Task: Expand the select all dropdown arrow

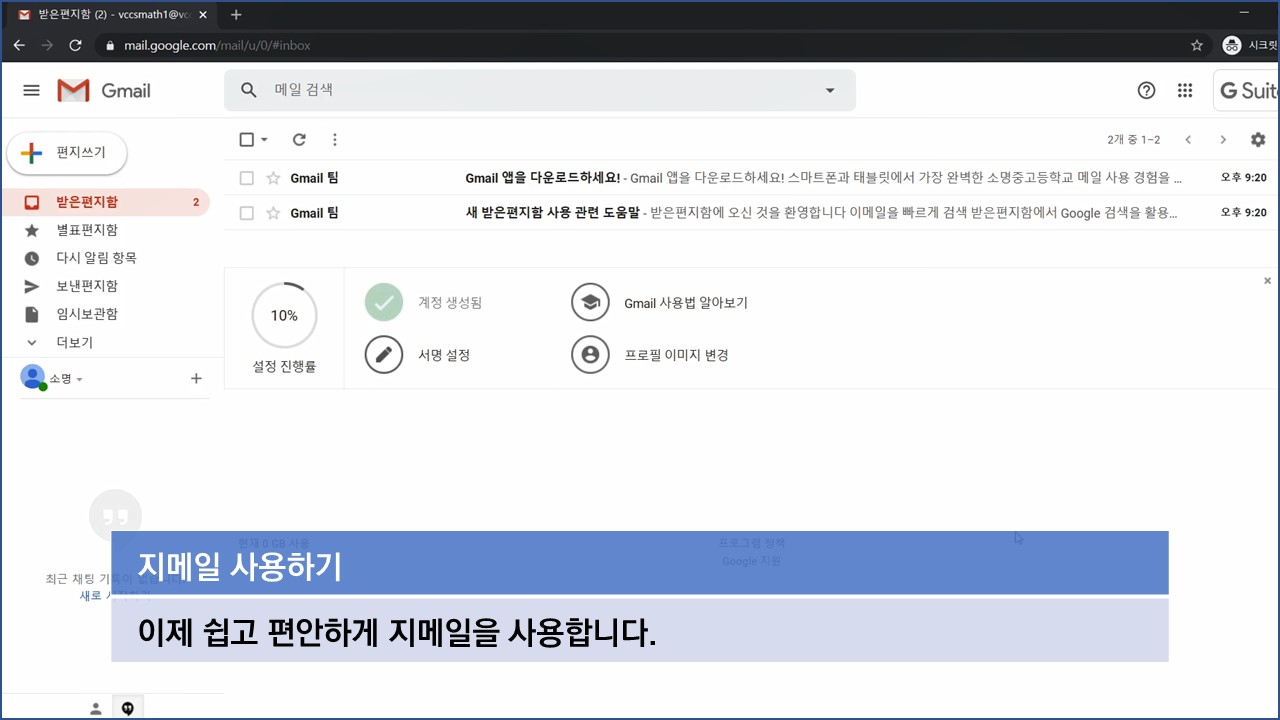Action: click(x=264, y=140)
